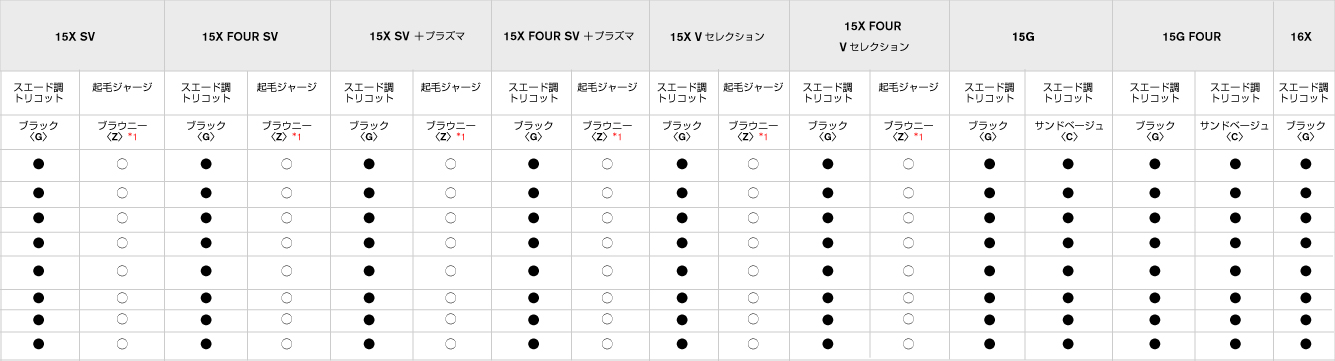Select the 15X SV grade header

tap(75, 36)
